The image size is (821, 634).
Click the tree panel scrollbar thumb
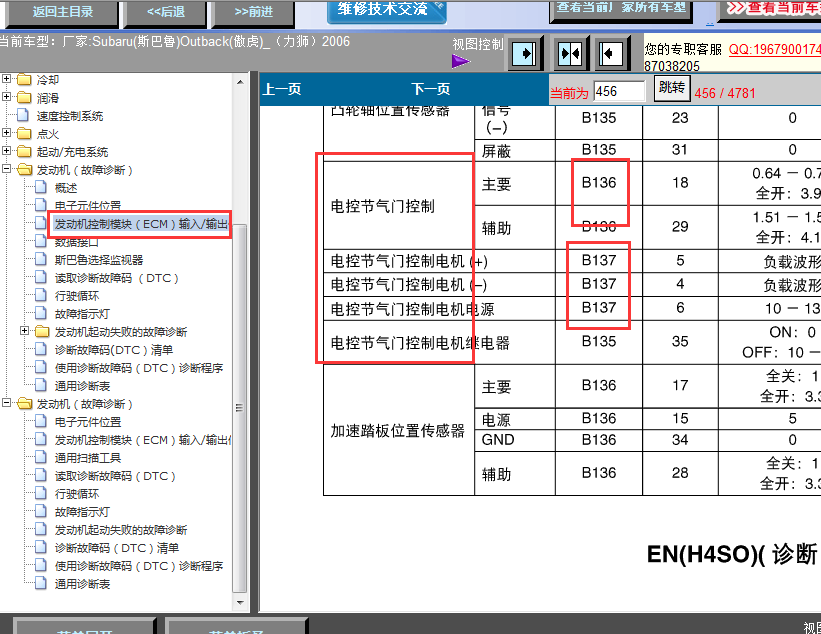[239, 410]
